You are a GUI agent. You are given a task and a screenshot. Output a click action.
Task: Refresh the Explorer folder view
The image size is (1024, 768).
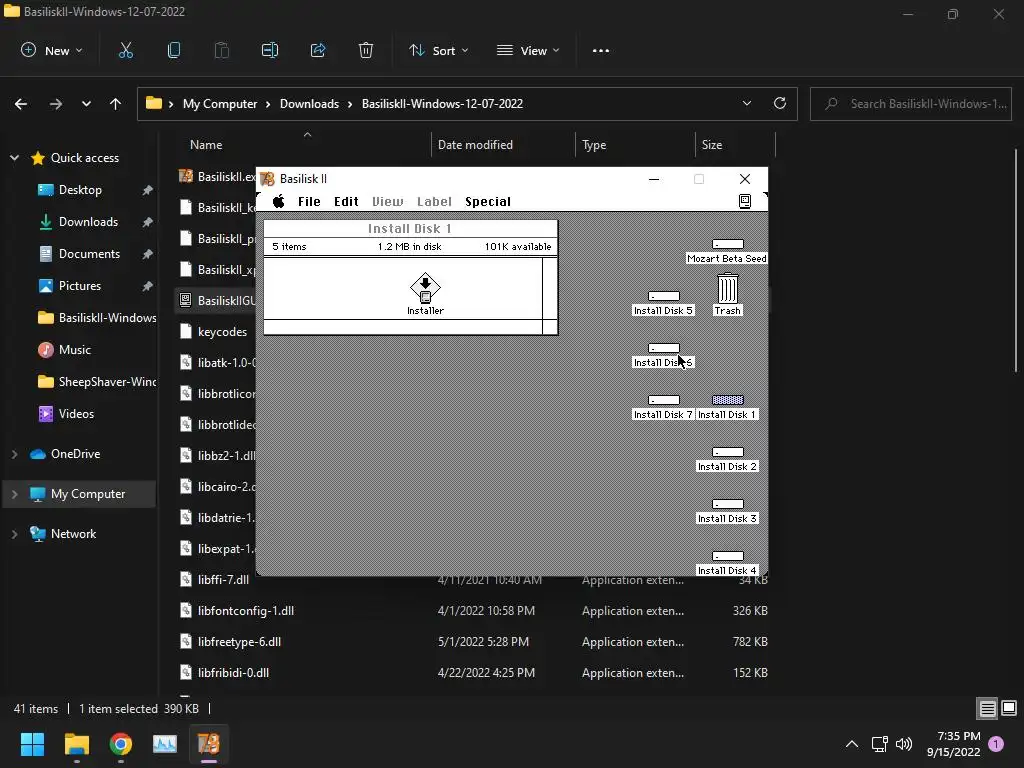(x=780, y=103)
